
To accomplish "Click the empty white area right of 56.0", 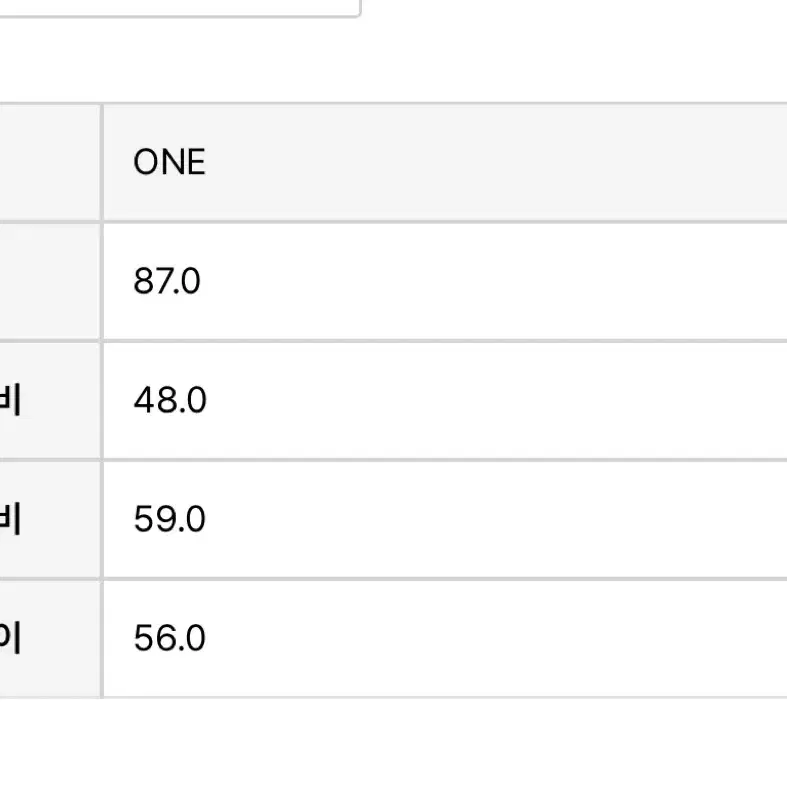I will [496, 638].
